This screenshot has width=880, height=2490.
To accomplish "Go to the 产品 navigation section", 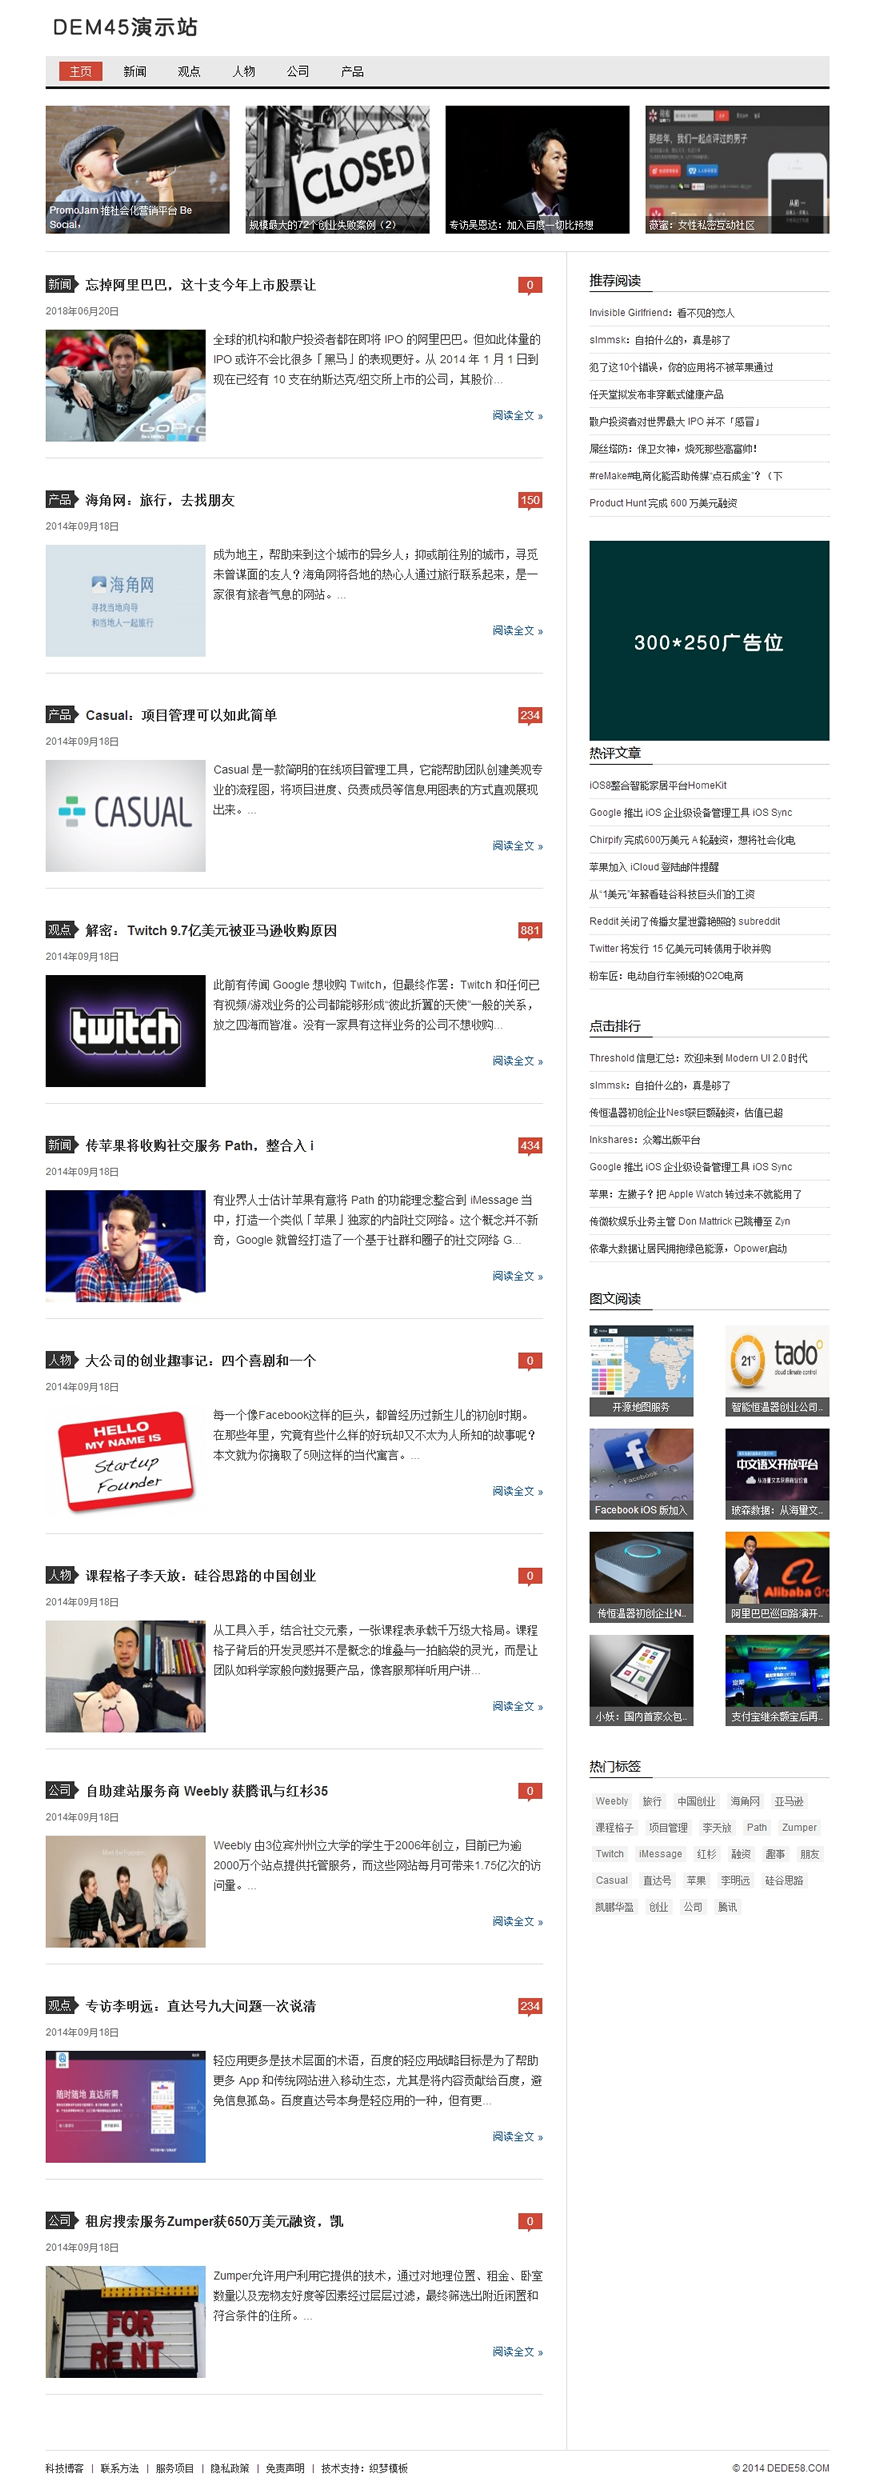I will [352, 72].
